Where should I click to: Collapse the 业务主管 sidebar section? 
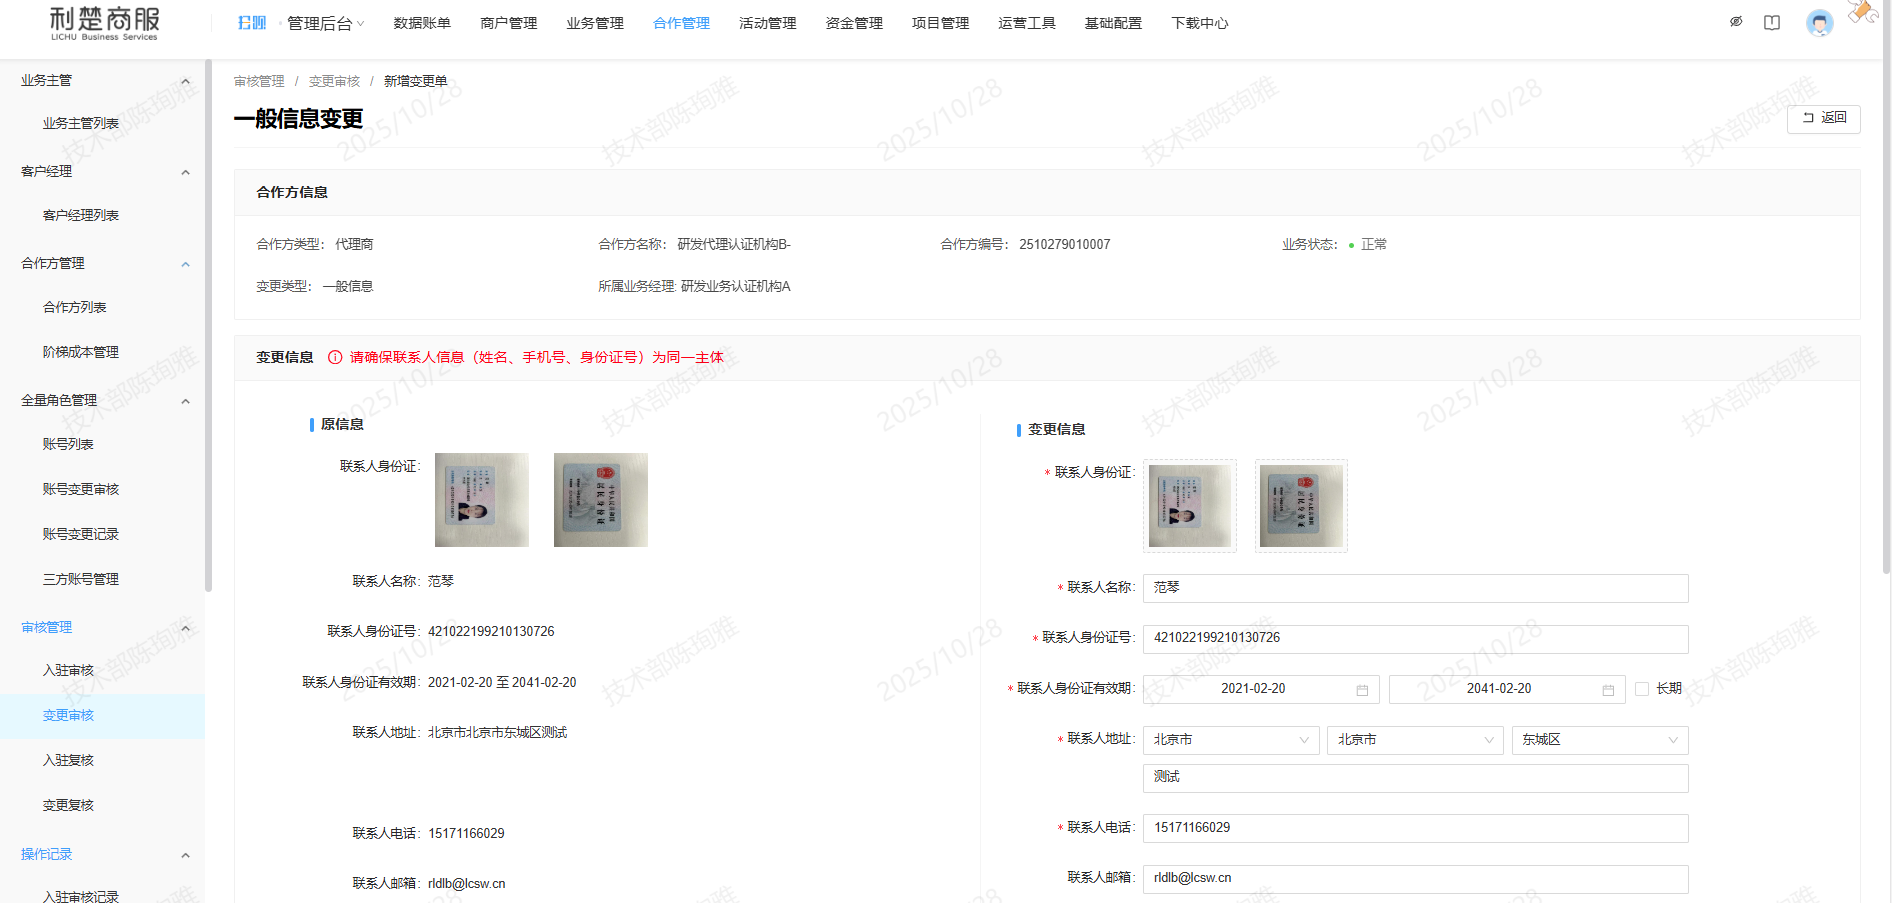[185, 81]
